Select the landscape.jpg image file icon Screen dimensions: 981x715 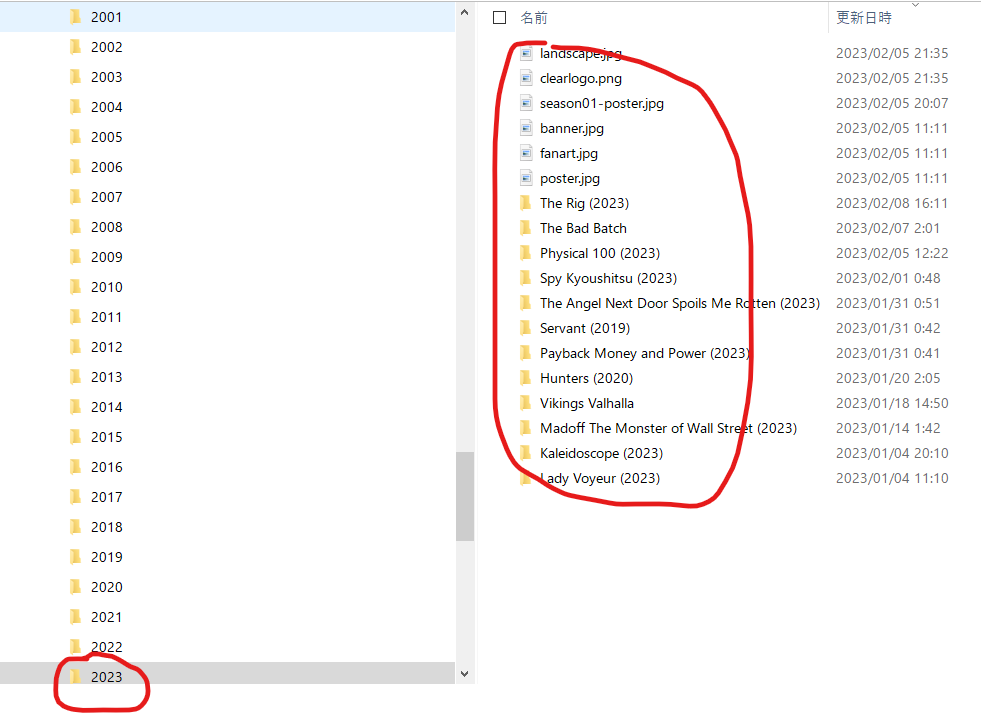(526, 53)
